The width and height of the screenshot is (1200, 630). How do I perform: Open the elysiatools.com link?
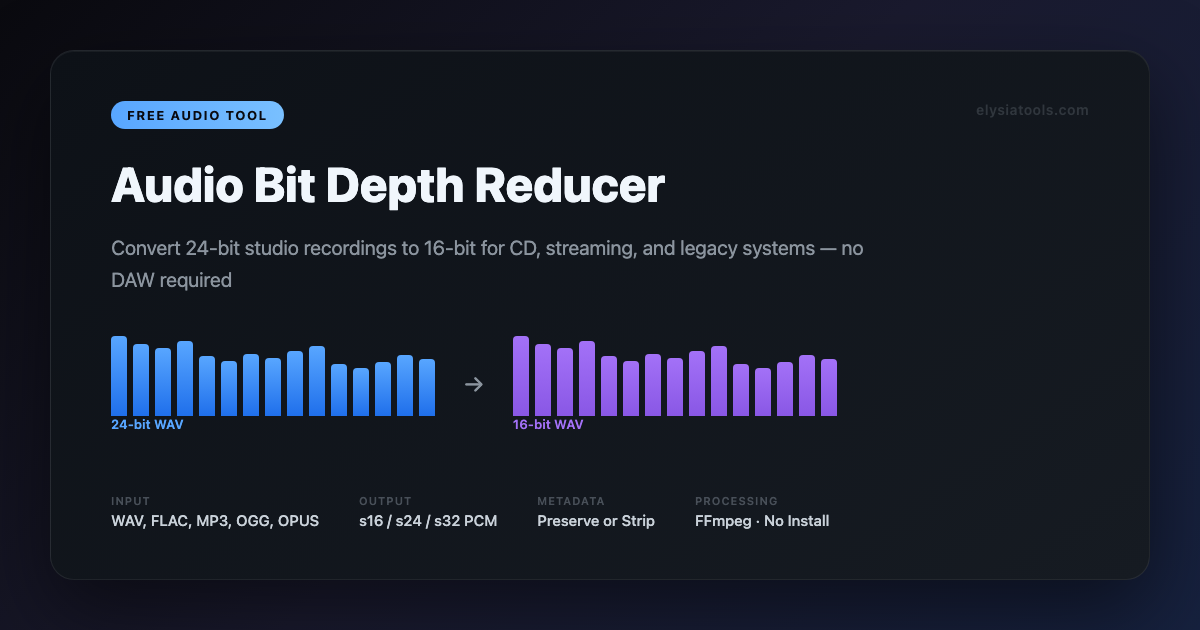1032,110
